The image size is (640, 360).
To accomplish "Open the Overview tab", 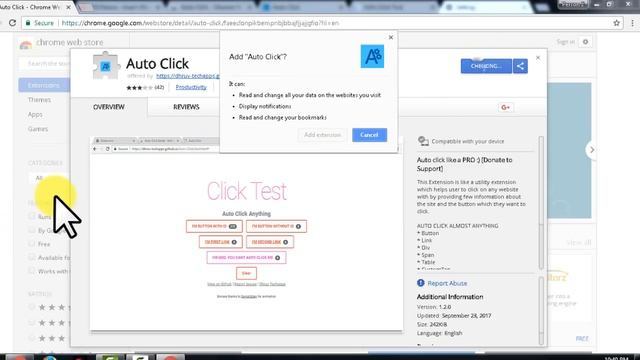I will coord(109,107).
